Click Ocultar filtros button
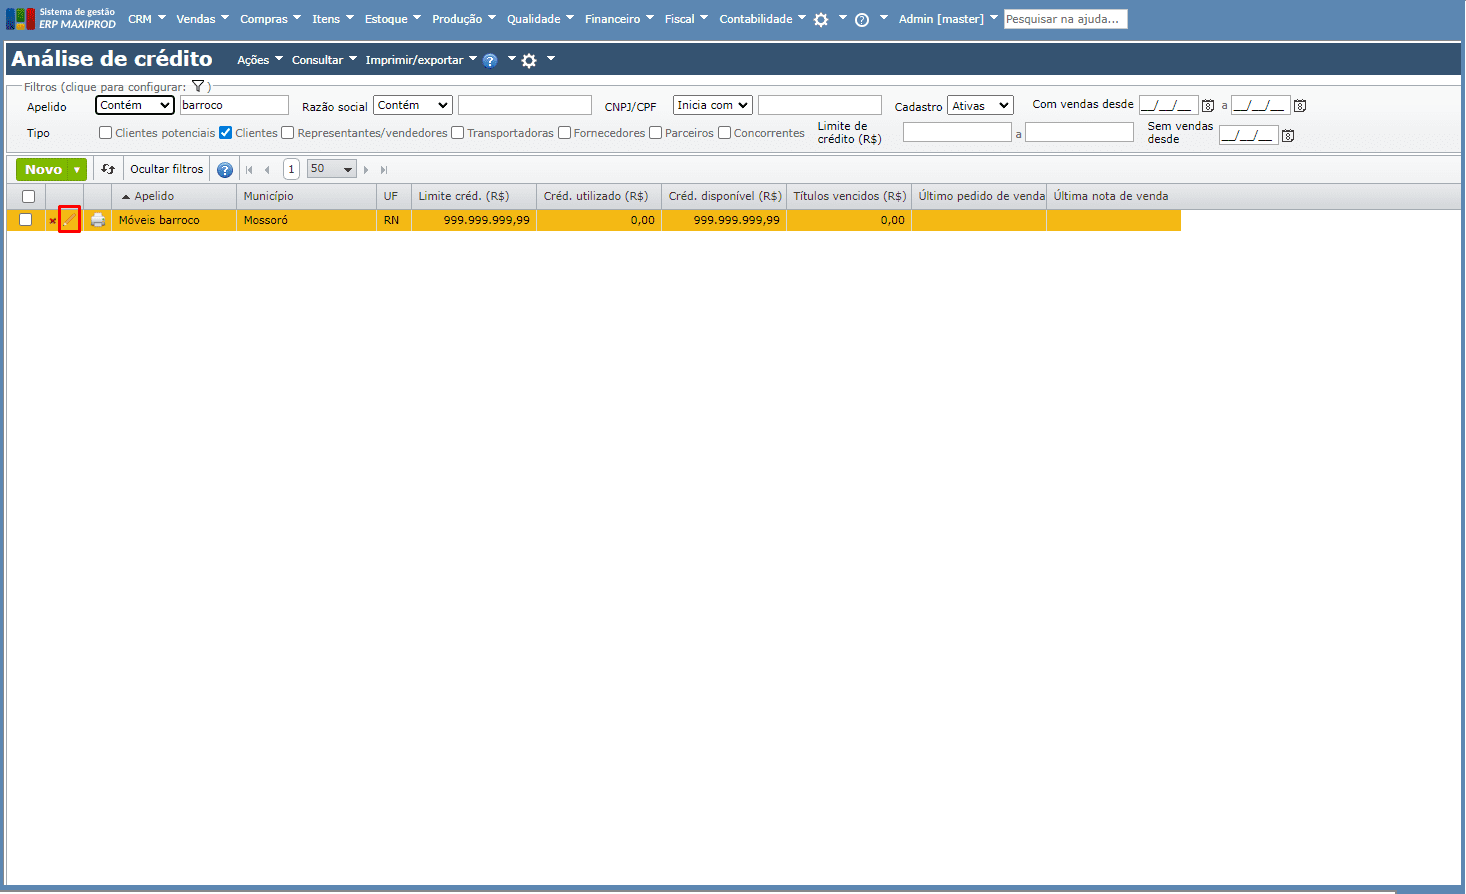This screenshot has width=1466, height=894. point(167,169)
